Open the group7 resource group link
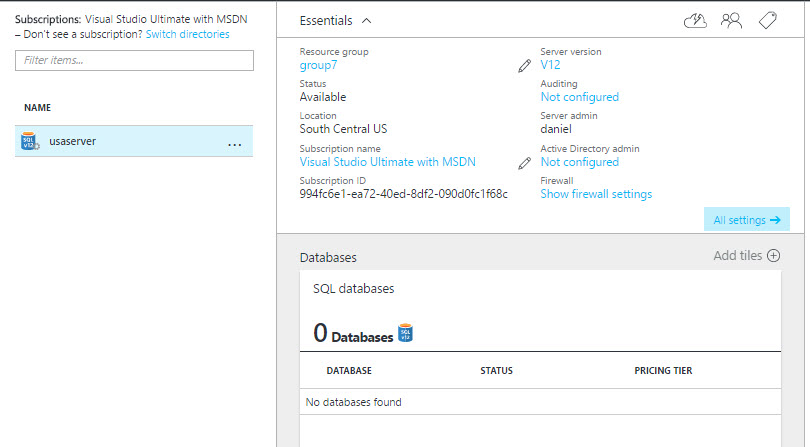The width and height of the screenshot is (810, 447). pyautogui.click(x=318, y=65)
